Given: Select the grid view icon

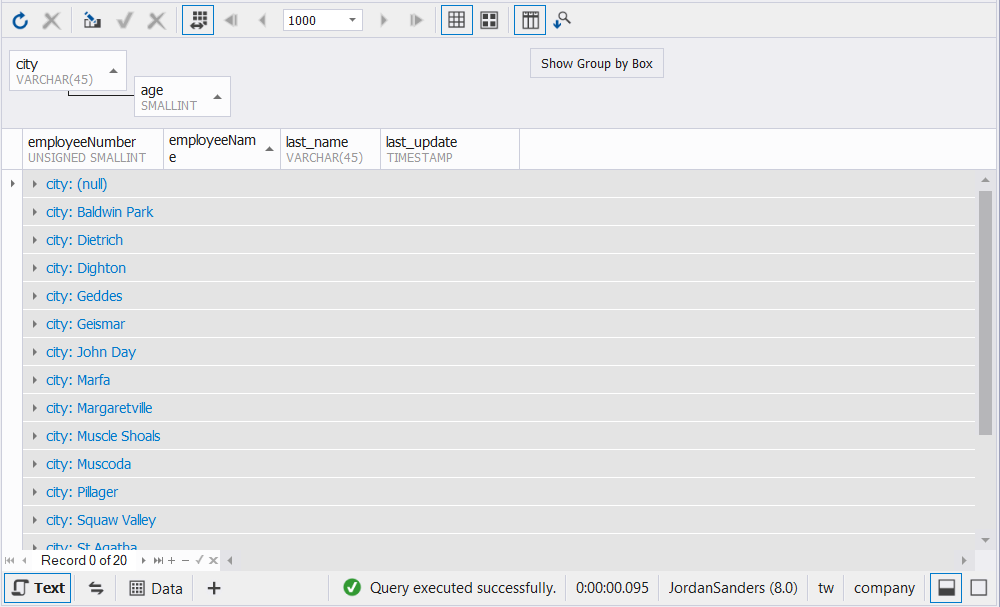Looking at the screenshot, I should 456,20.
